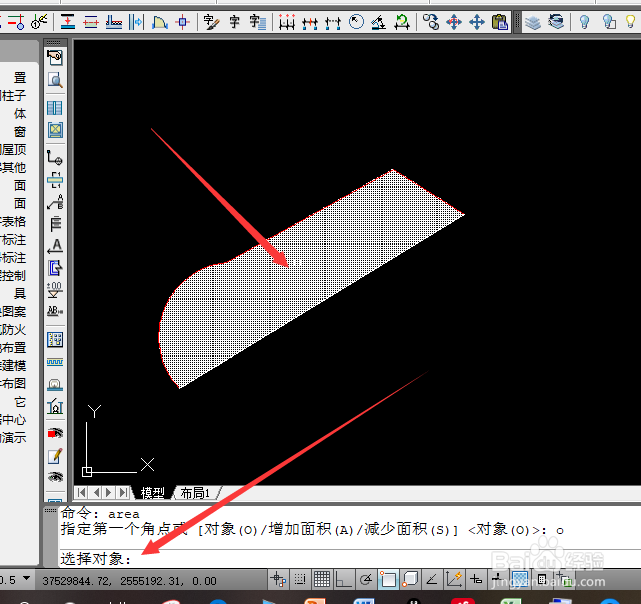Go to next layout tab arrow
The width and height of the screenshot is (641, 604).
pyautogui.click(x=108, y=492)
